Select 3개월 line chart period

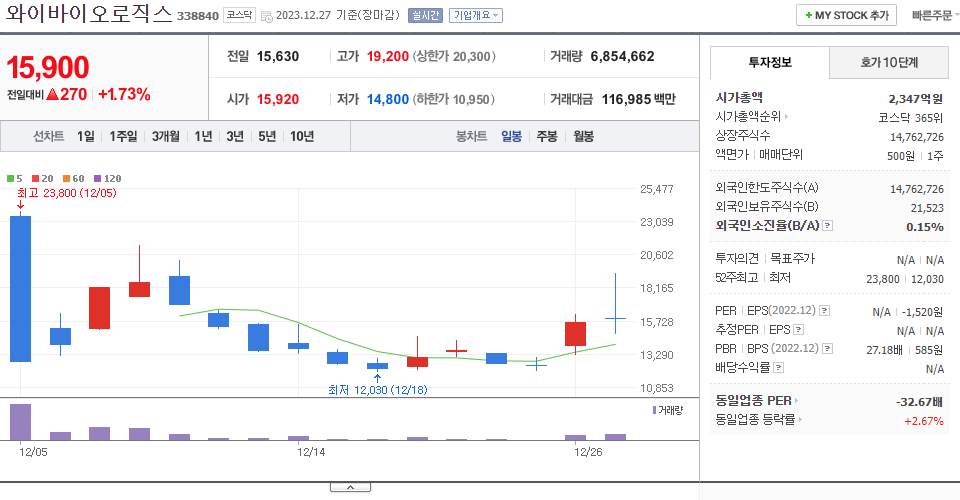point(165,136)
